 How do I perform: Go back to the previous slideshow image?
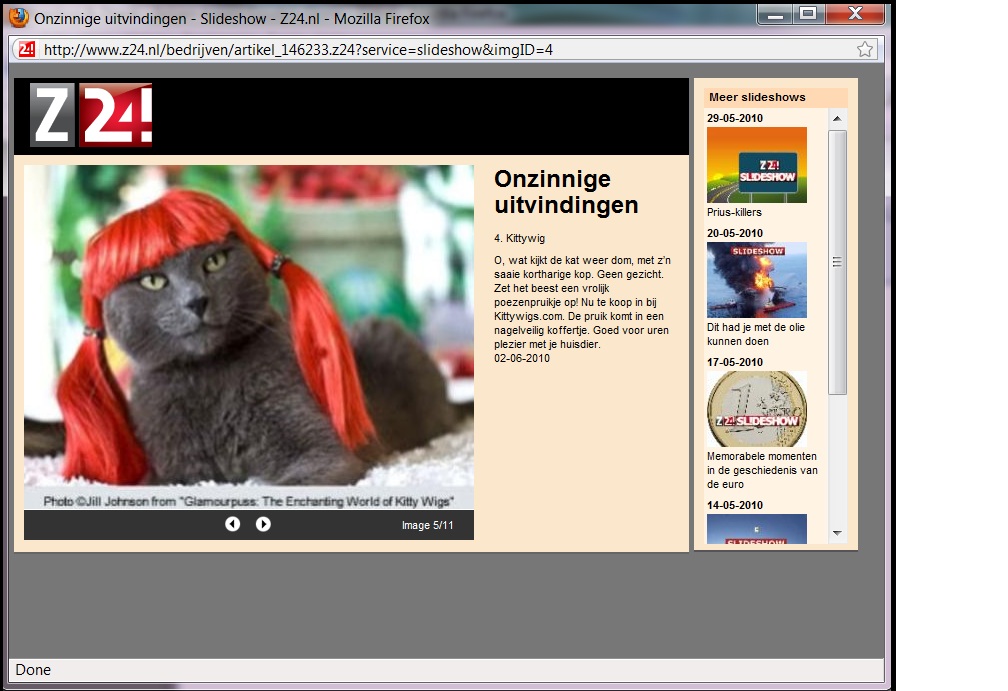[233, 524]
